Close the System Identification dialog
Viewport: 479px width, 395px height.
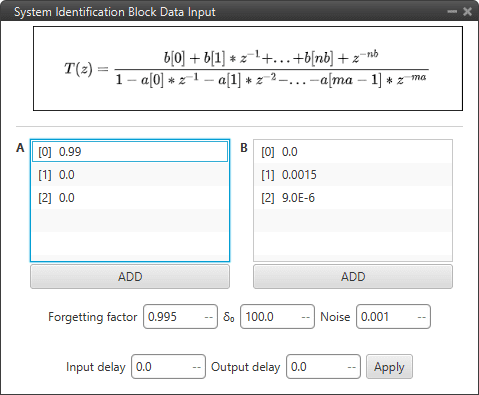[467, 12]
